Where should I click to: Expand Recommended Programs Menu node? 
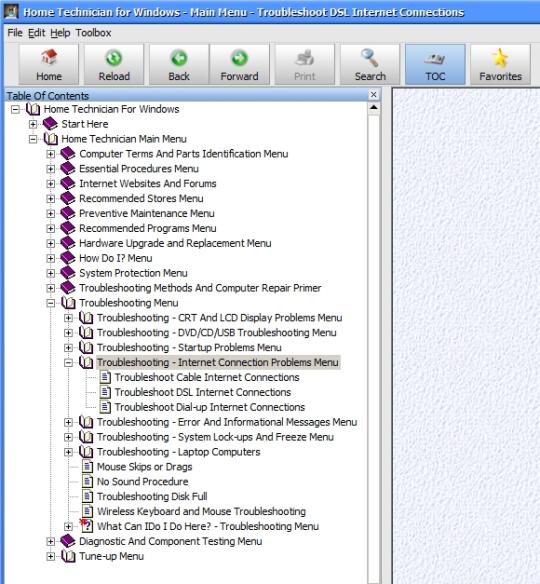[x=51, y=228]
